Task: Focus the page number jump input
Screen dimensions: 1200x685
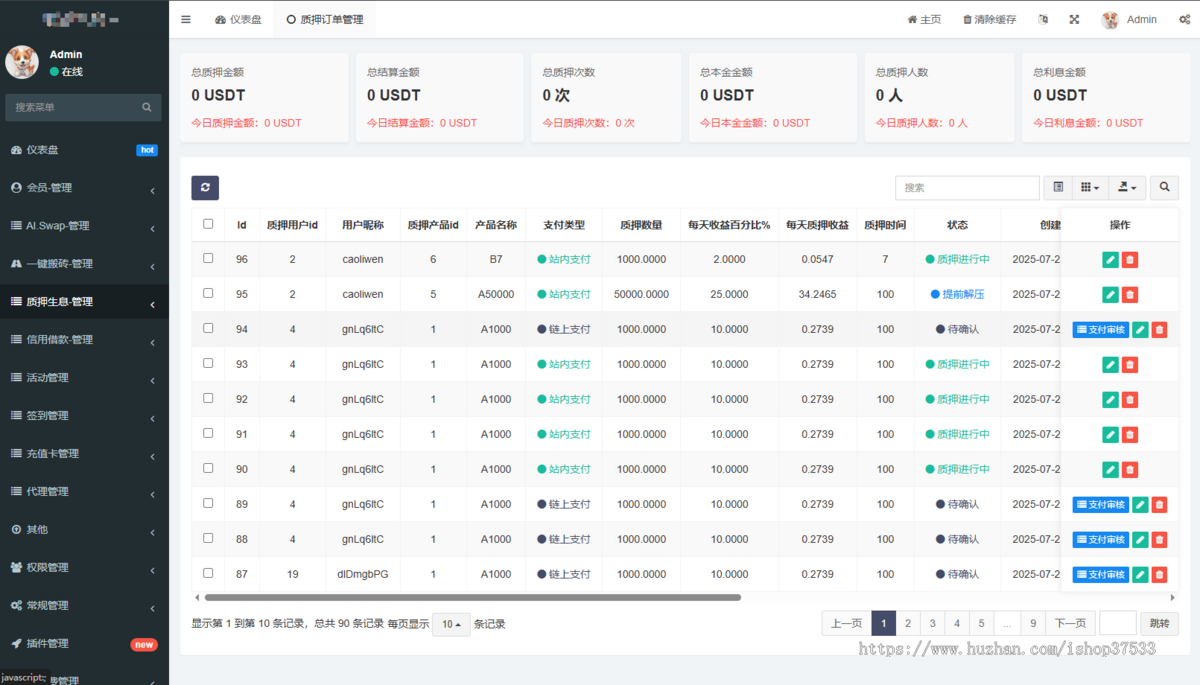Action: 1117,623
